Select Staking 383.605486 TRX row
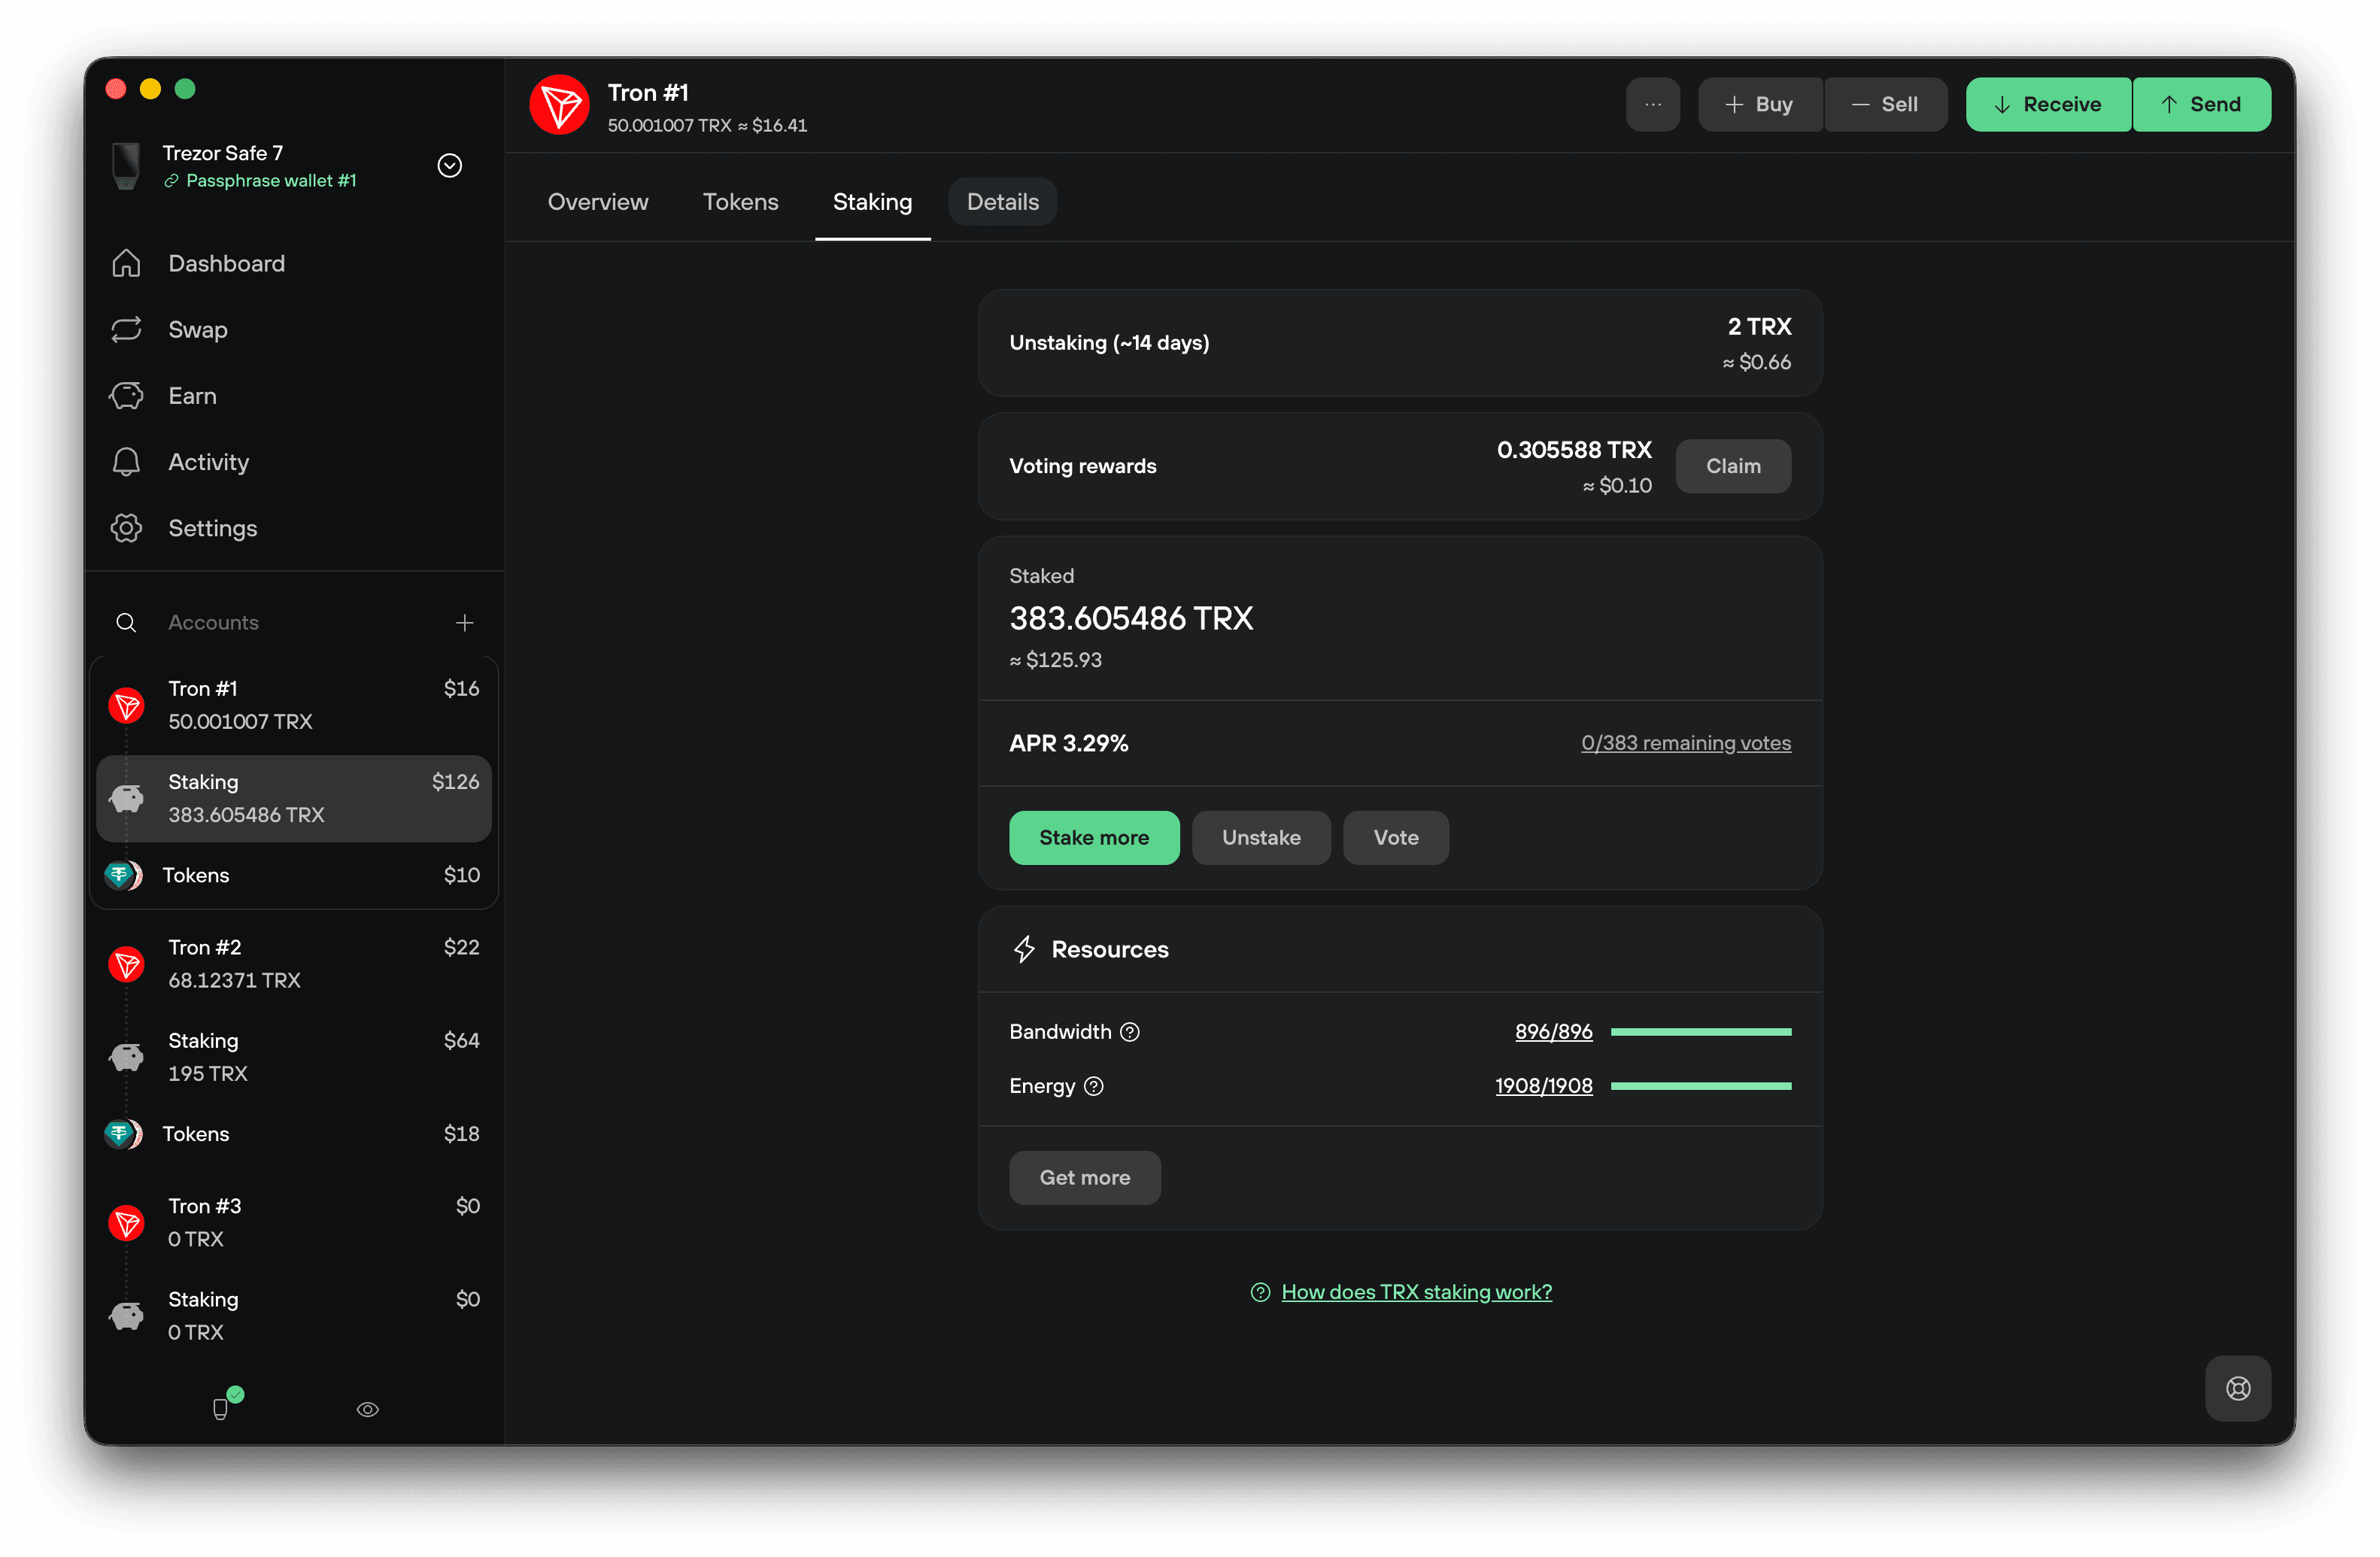This screenshot has height=1557, width=2380. tap(294, 798)
